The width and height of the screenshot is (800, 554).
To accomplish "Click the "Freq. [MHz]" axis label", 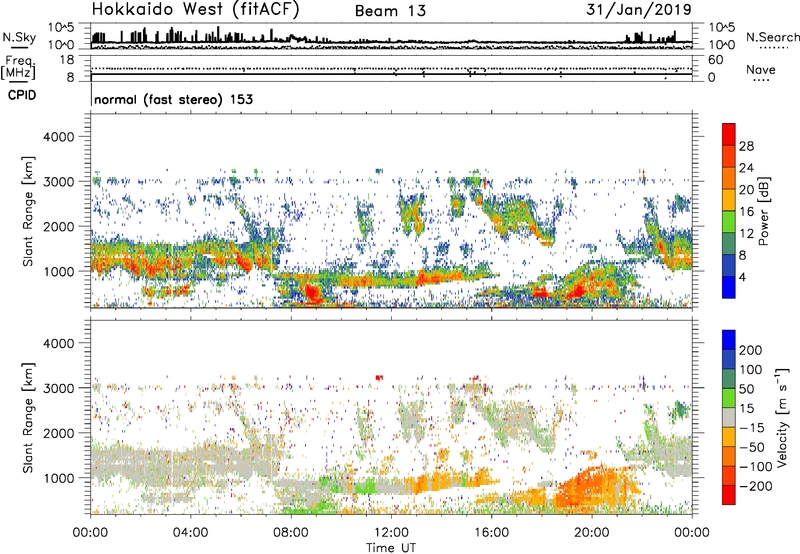I will click(19, 67).
